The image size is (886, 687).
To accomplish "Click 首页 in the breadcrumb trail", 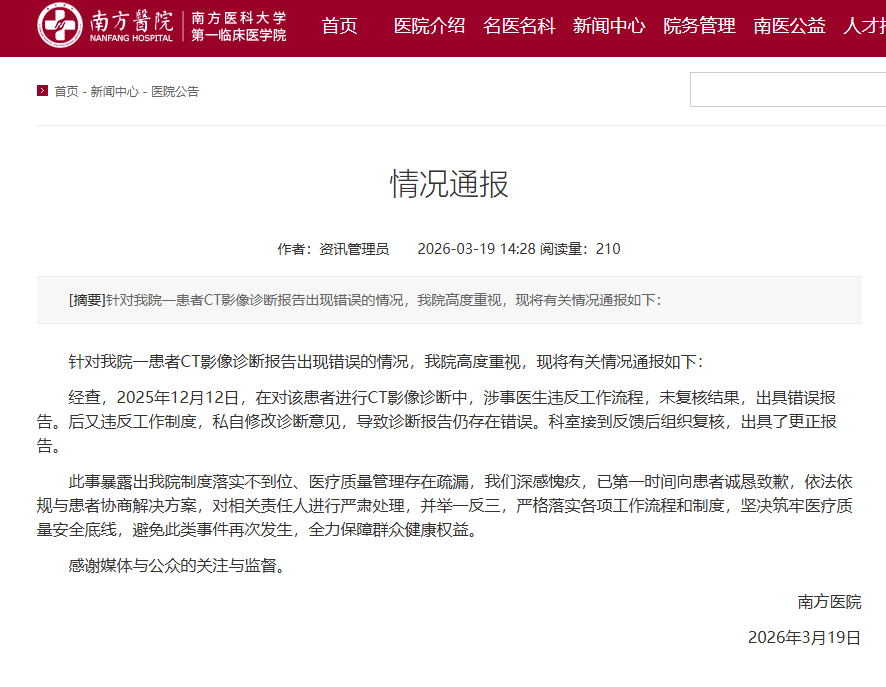I will [66, 91].
